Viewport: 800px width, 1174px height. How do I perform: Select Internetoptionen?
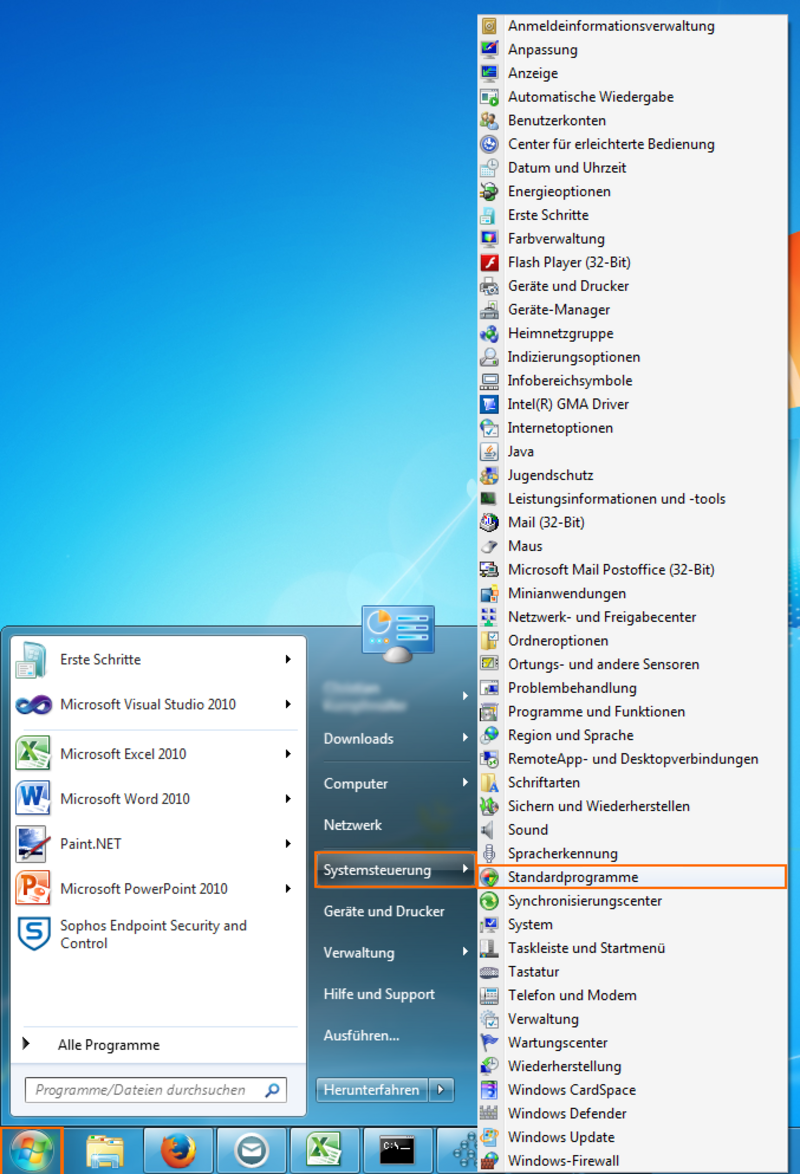coord(632,428)
